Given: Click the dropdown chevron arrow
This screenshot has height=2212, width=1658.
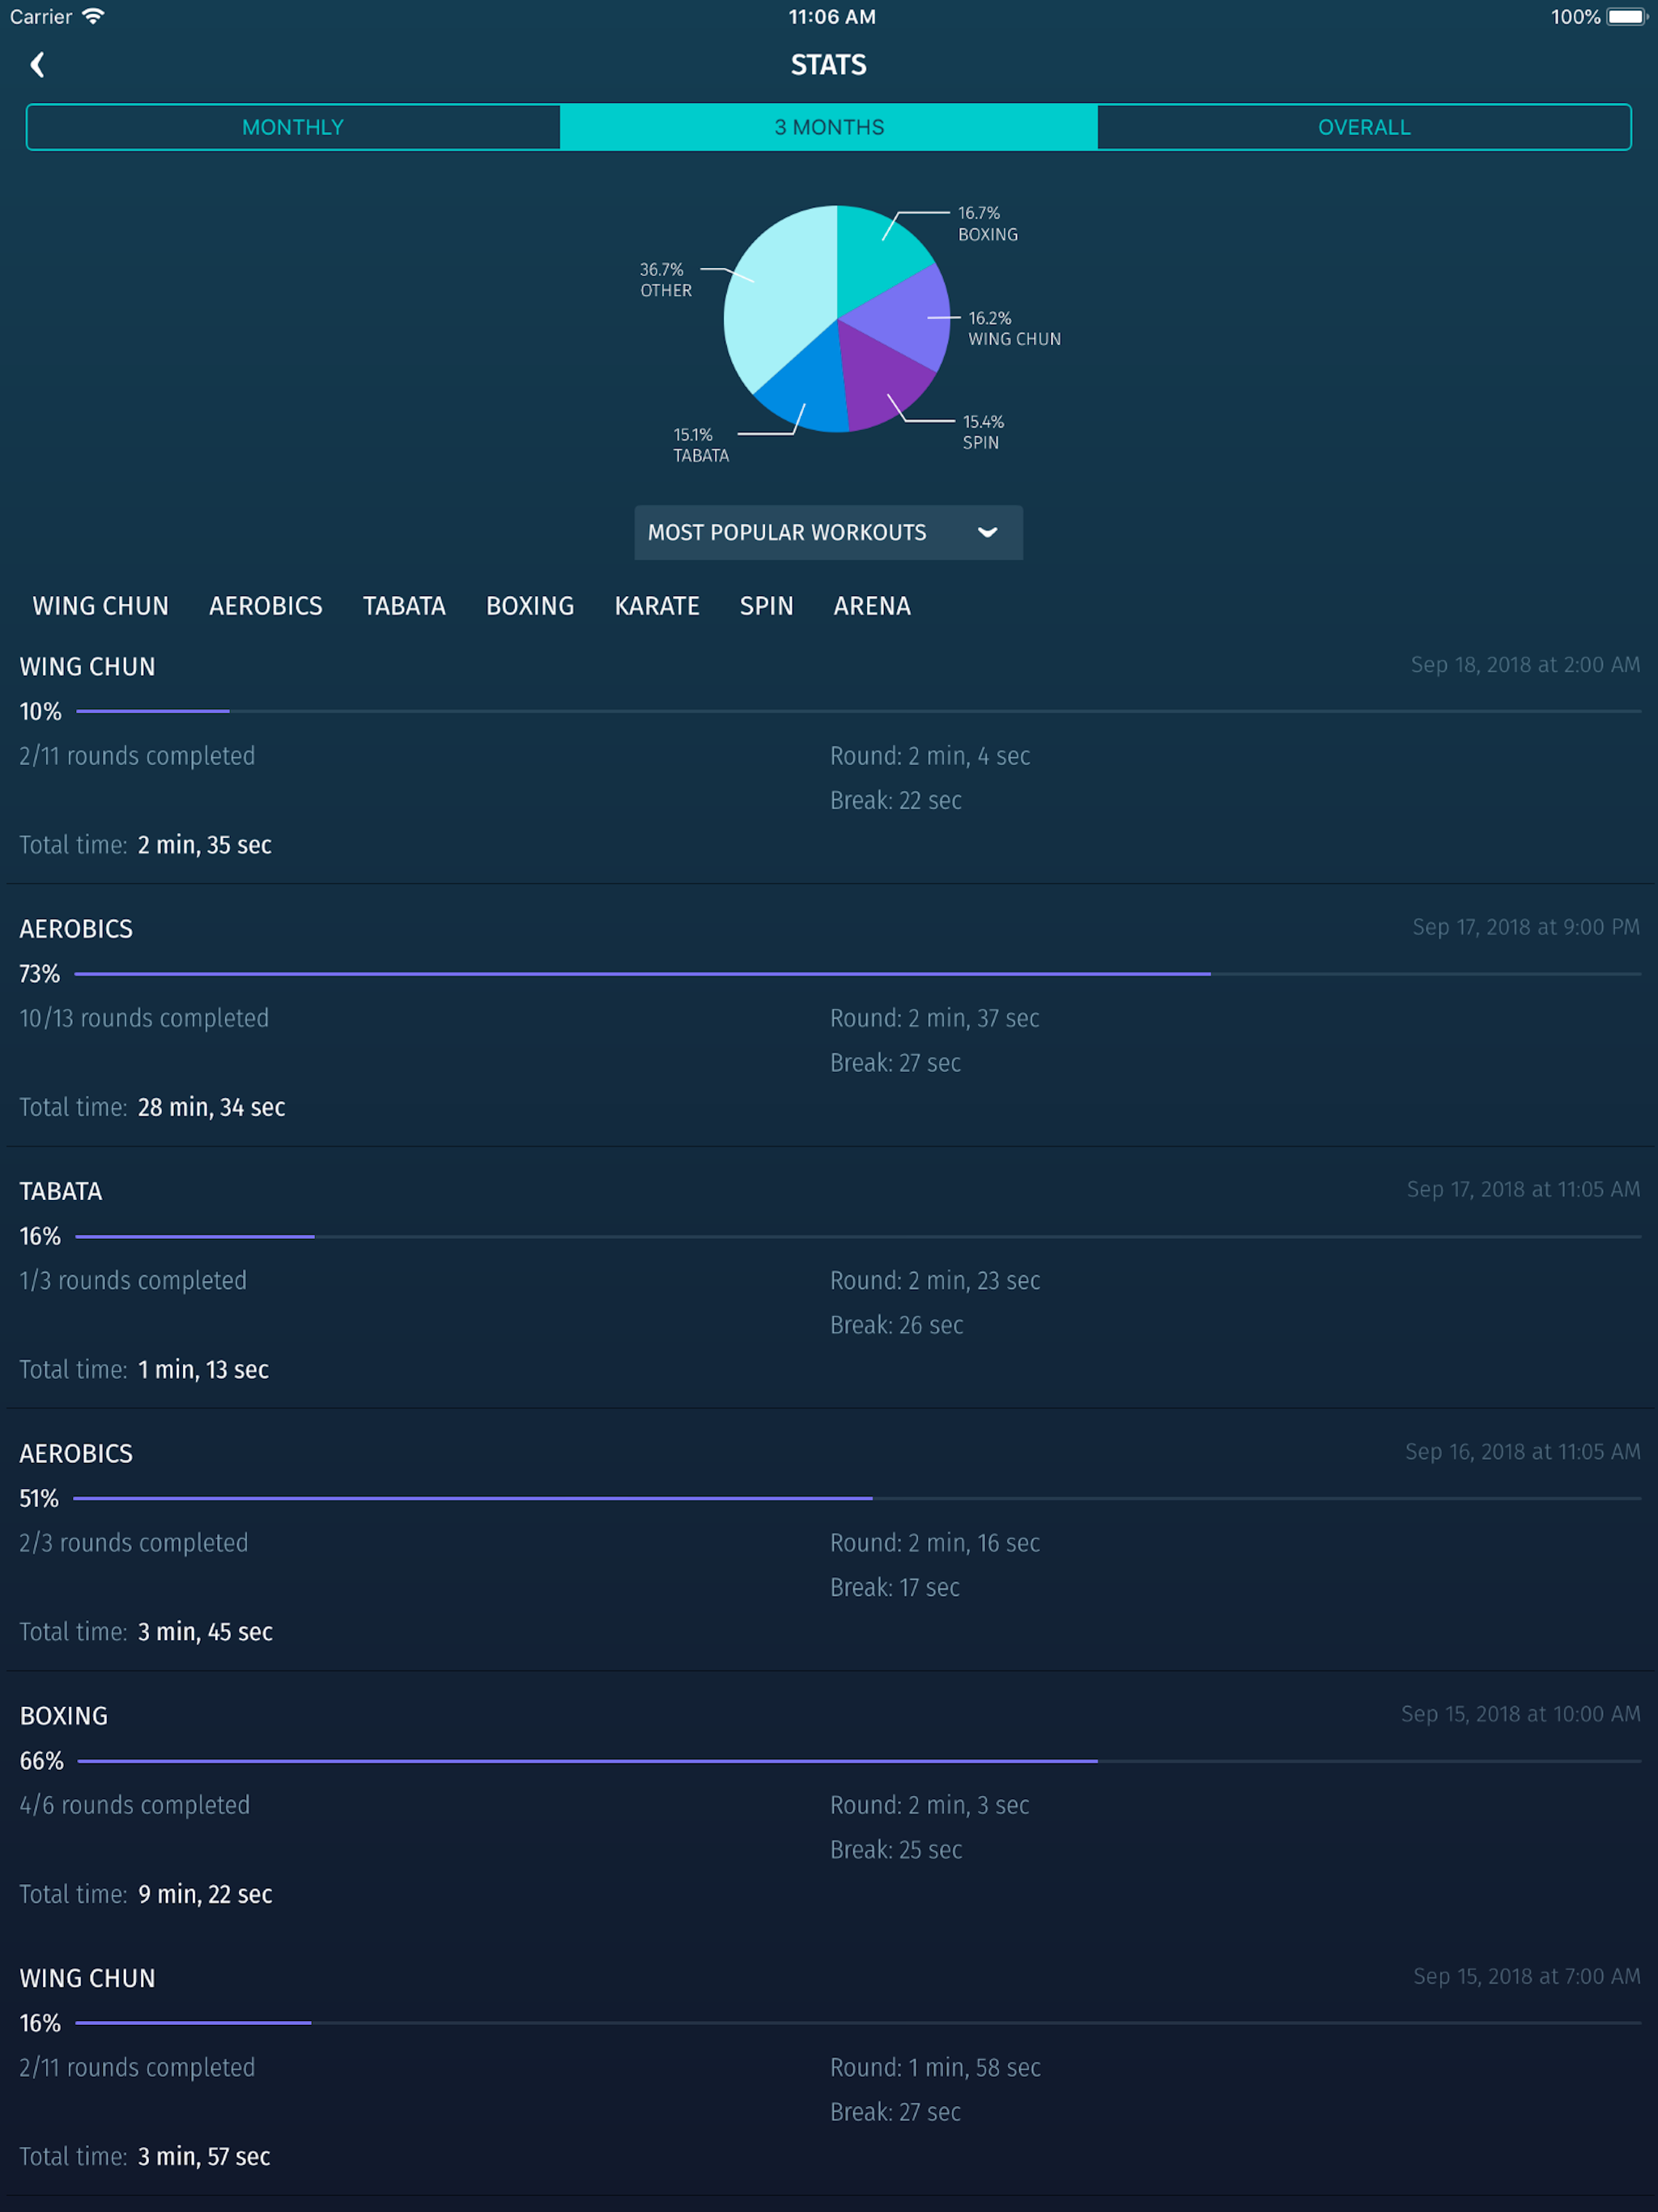Looking at the screenshot, I should pyautogui.click(x=987, y=532).
